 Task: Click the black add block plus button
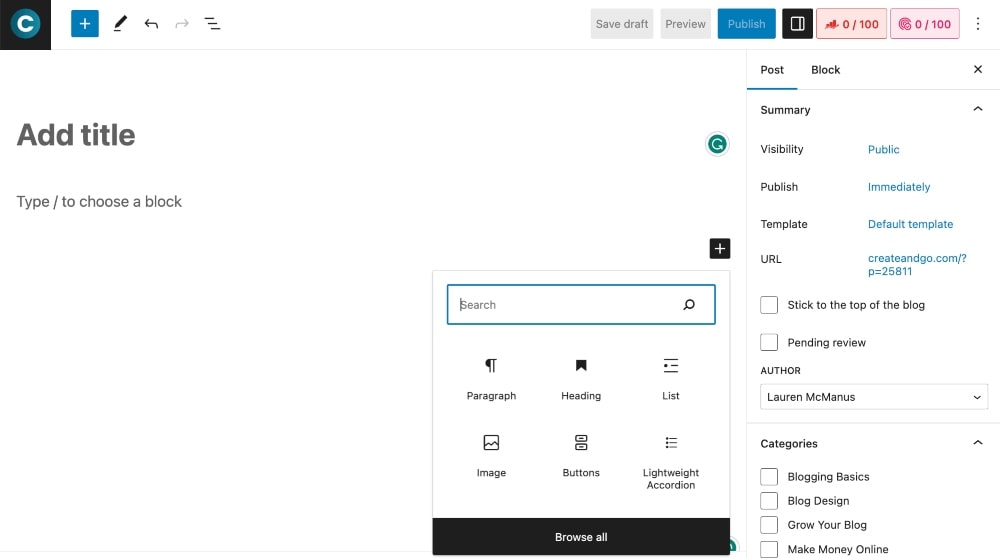pyautogui.click(x=719, y=249)
